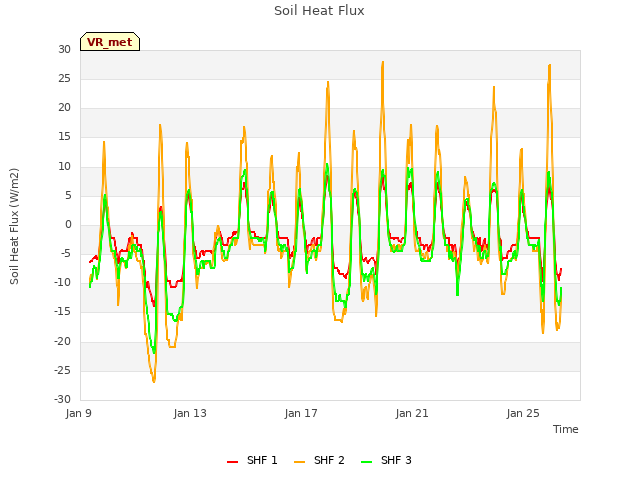The height and width of the screenshot is (480, 640).
Task: Click the SHF 2 peak near 27 after Jan 25
Action: [x=550, y=65]
